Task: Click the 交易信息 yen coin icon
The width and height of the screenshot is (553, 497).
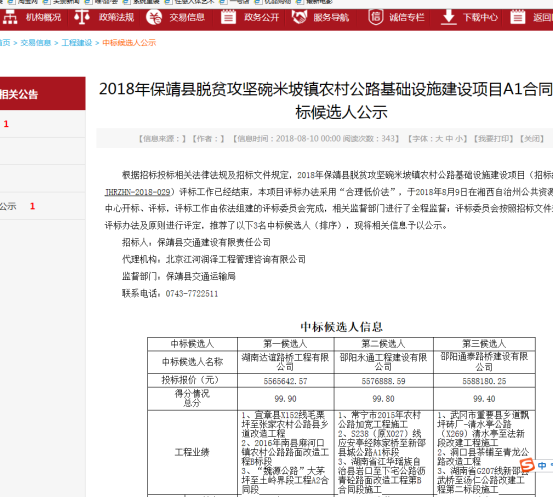Action: (x=154, y=17)
